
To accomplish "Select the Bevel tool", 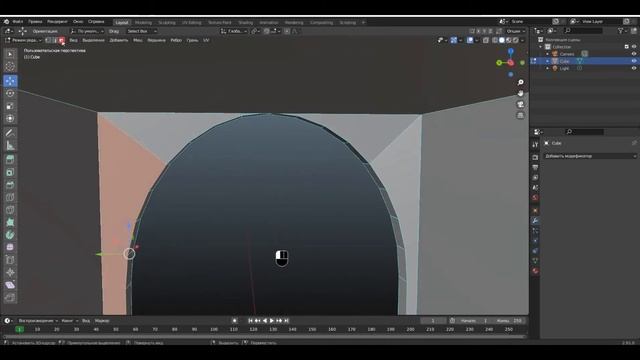I will (10, 185).
